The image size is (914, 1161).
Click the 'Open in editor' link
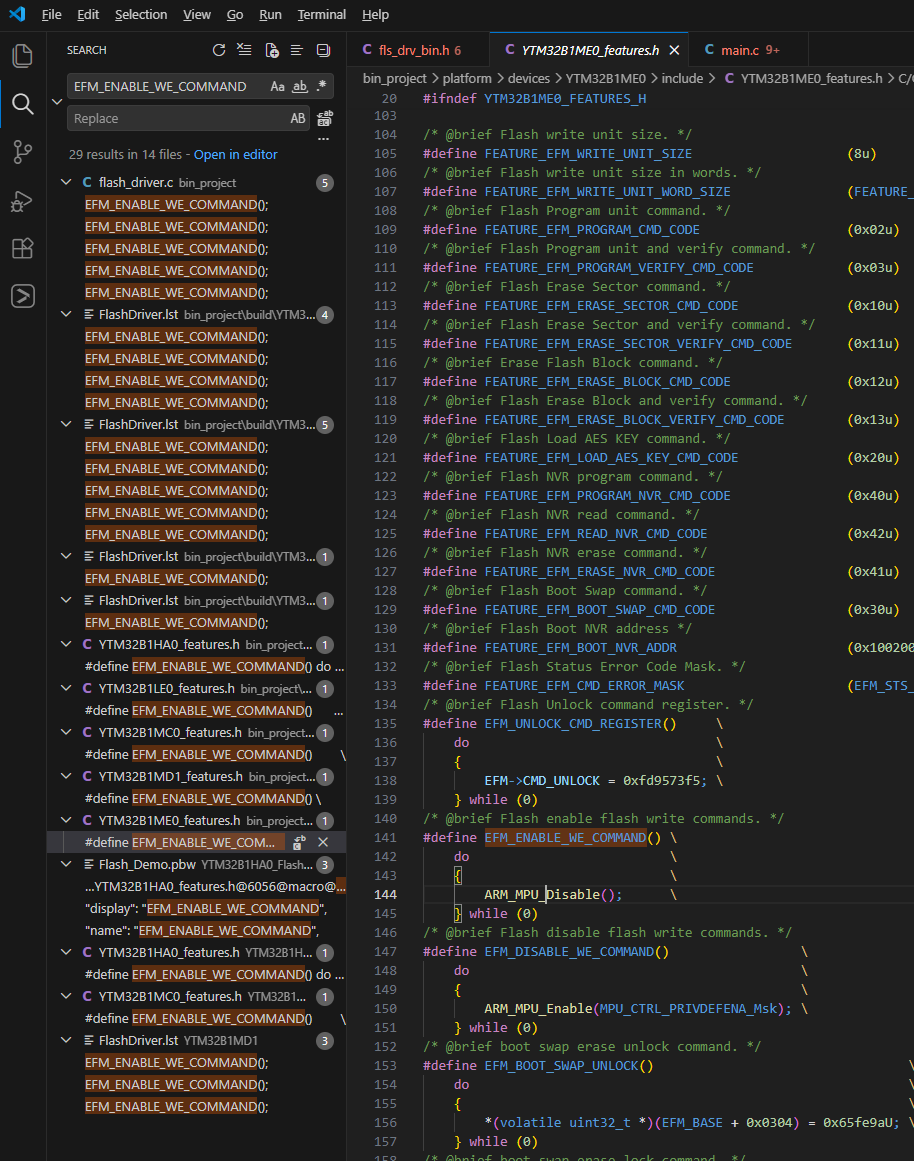tap(236, 155)
